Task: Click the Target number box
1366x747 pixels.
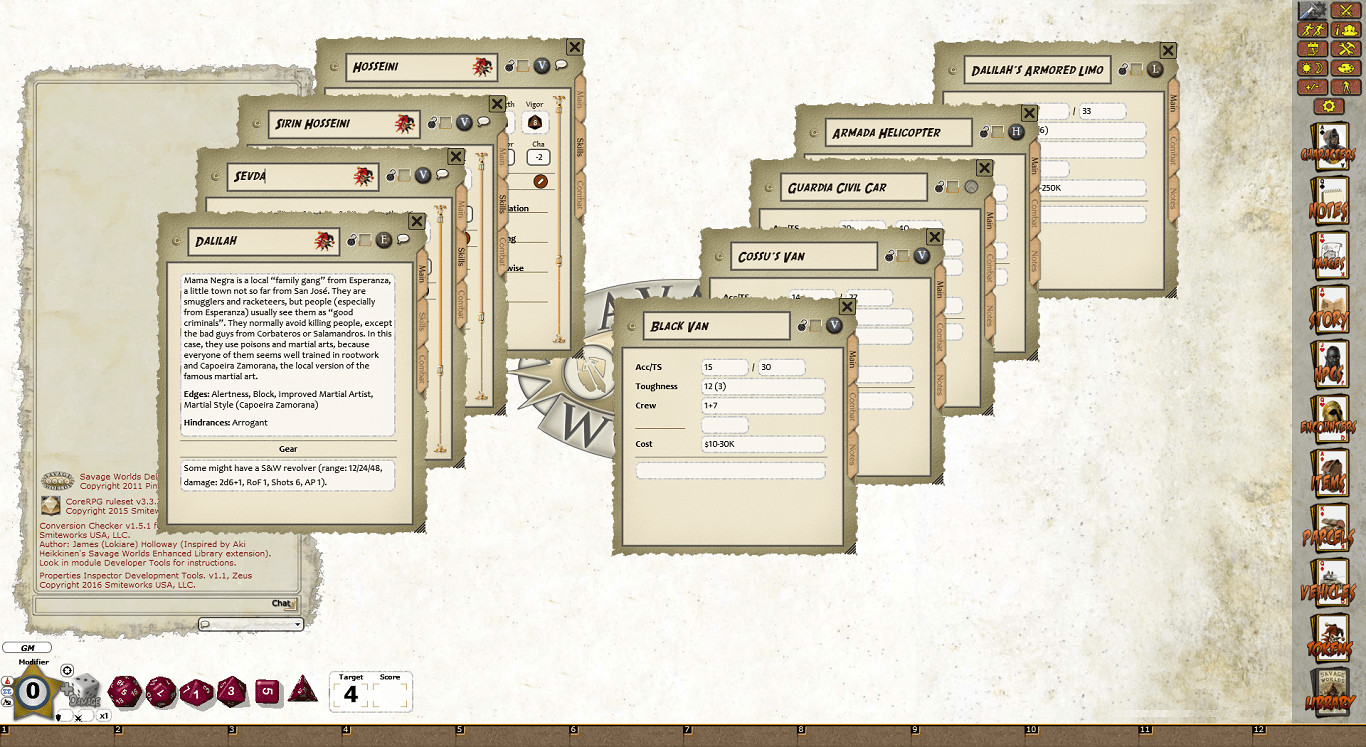Action: (351, 693)
